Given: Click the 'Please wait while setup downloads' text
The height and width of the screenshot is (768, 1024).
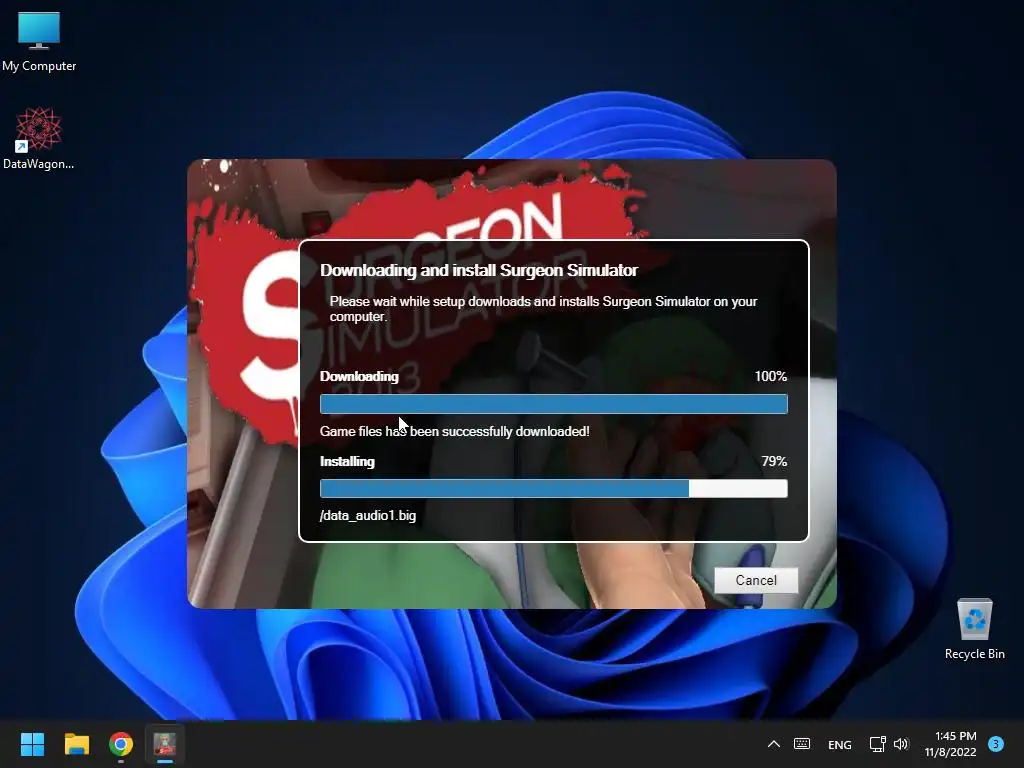Looking at the screenshot, I should pyautogui.click(x=543, y=309).
